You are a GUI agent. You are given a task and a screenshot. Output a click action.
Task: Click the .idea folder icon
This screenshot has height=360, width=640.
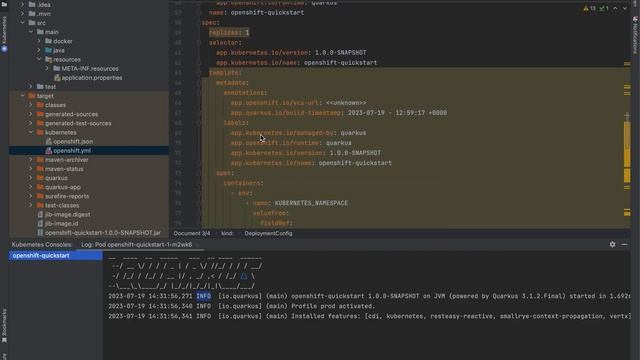(32, 4)
